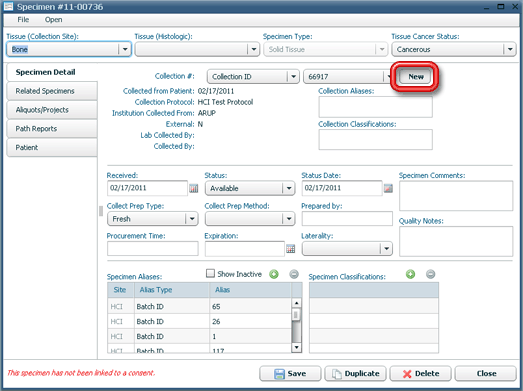
Task: Open the Open menu
Action: click(53, 20)
